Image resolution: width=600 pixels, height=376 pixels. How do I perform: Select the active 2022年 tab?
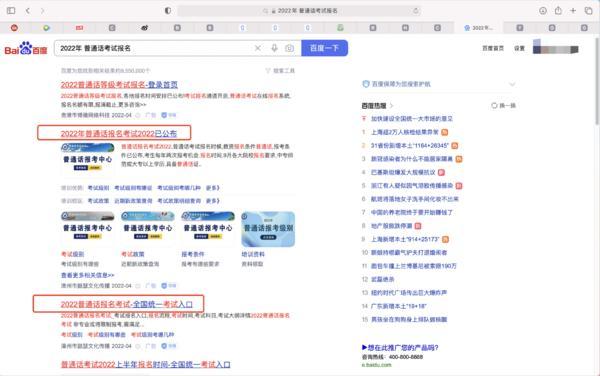(x=478, y=28)
